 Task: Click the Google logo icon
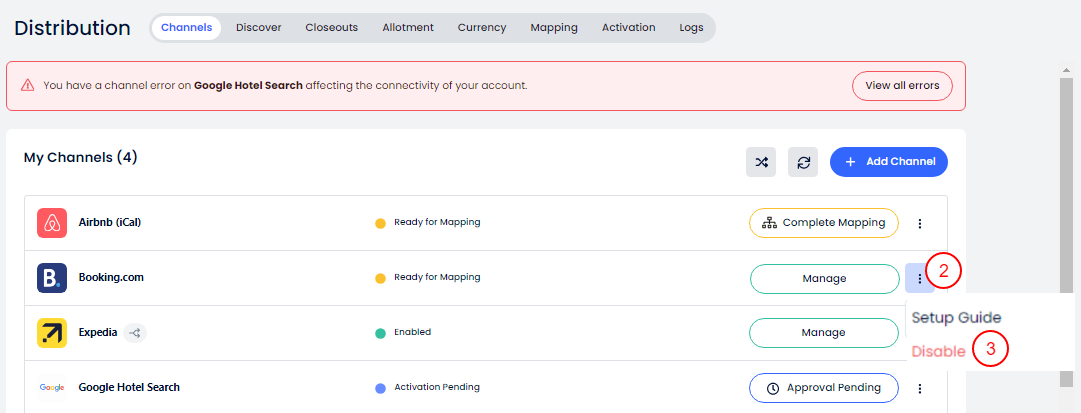(x=52, y=387)
